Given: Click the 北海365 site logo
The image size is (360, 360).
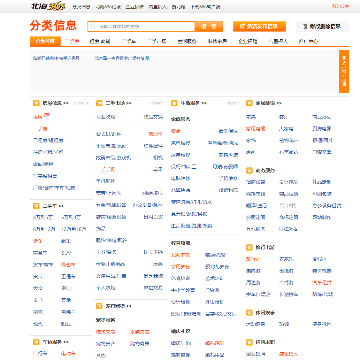Looking at the screenshot, I should pos(48,6).
